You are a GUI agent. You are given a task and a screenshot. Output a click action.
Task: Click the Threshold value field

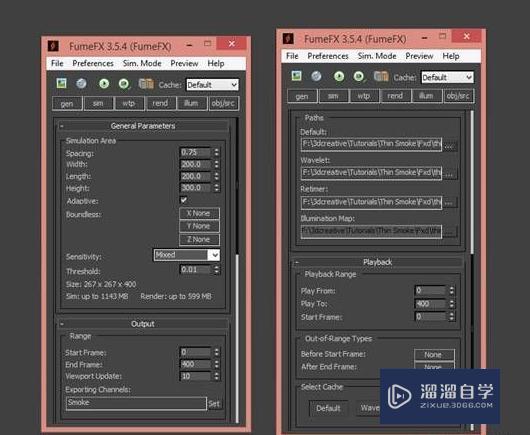(x=196, y=269)
